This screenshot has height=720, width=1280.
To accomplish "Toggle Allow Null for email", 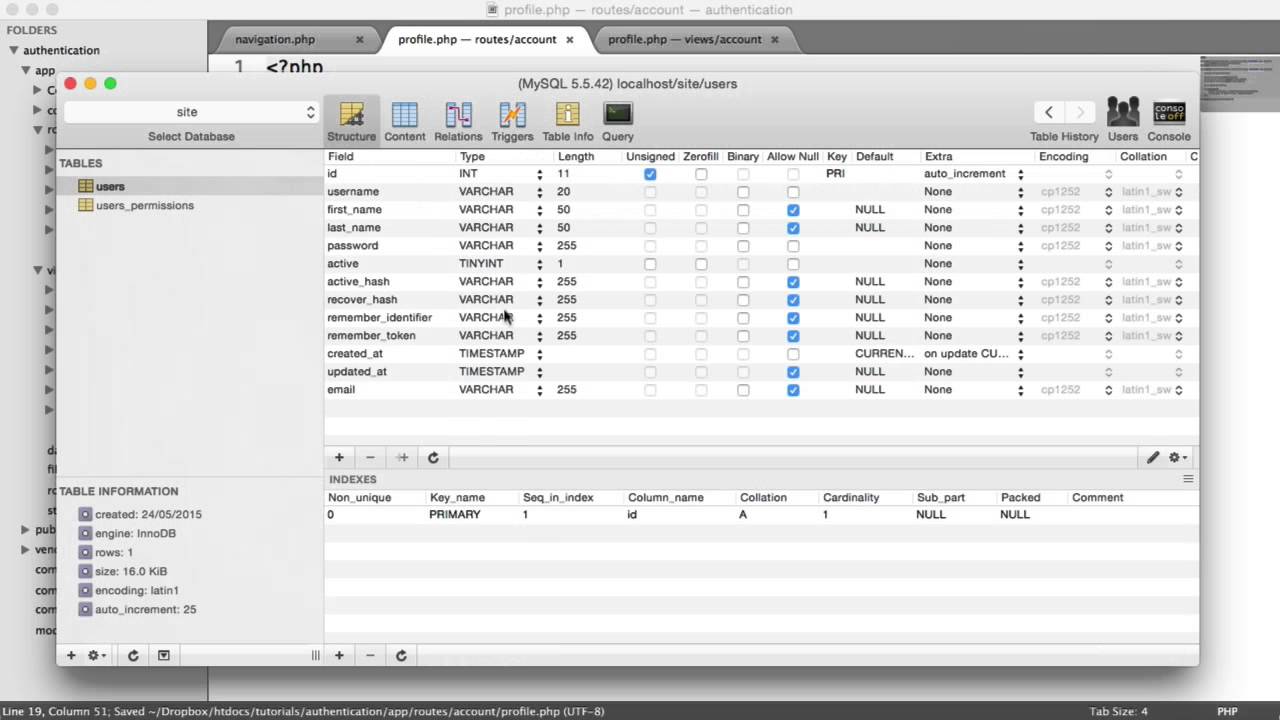I will [x=793, y=390].
